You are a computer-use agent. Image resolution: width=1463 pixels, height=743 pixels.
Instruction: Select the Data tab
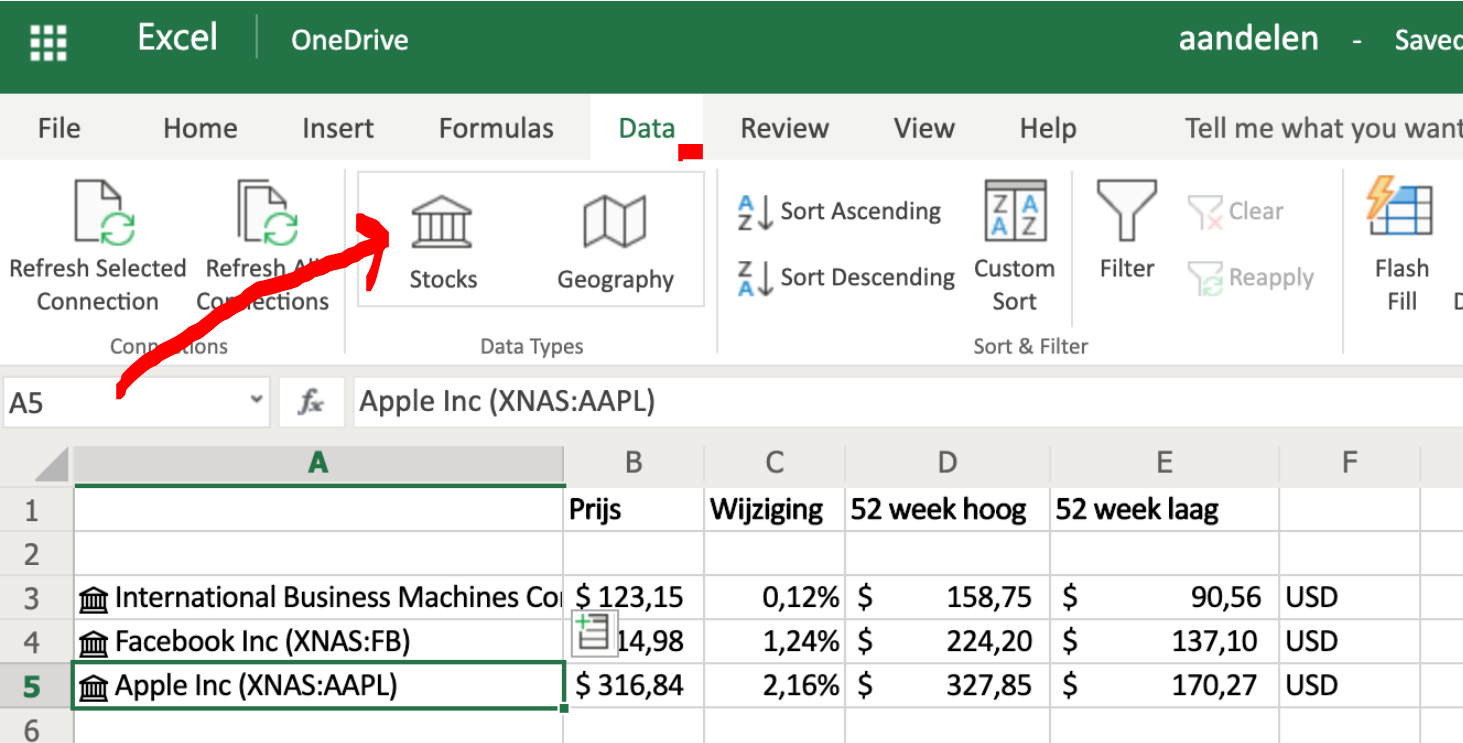646,128
